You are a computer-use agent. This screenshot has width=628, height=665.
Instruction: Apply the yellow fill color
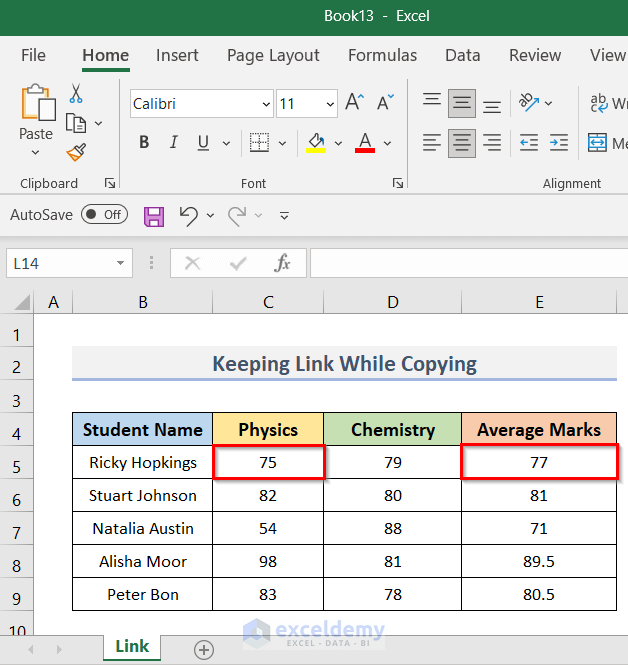click(316, 143)
